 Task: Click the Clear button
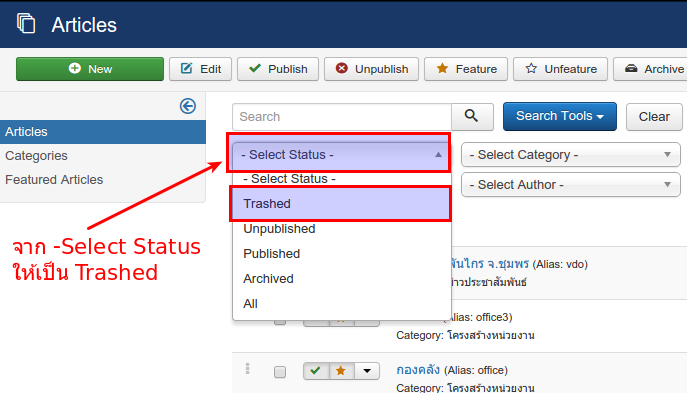pos(654,117)
